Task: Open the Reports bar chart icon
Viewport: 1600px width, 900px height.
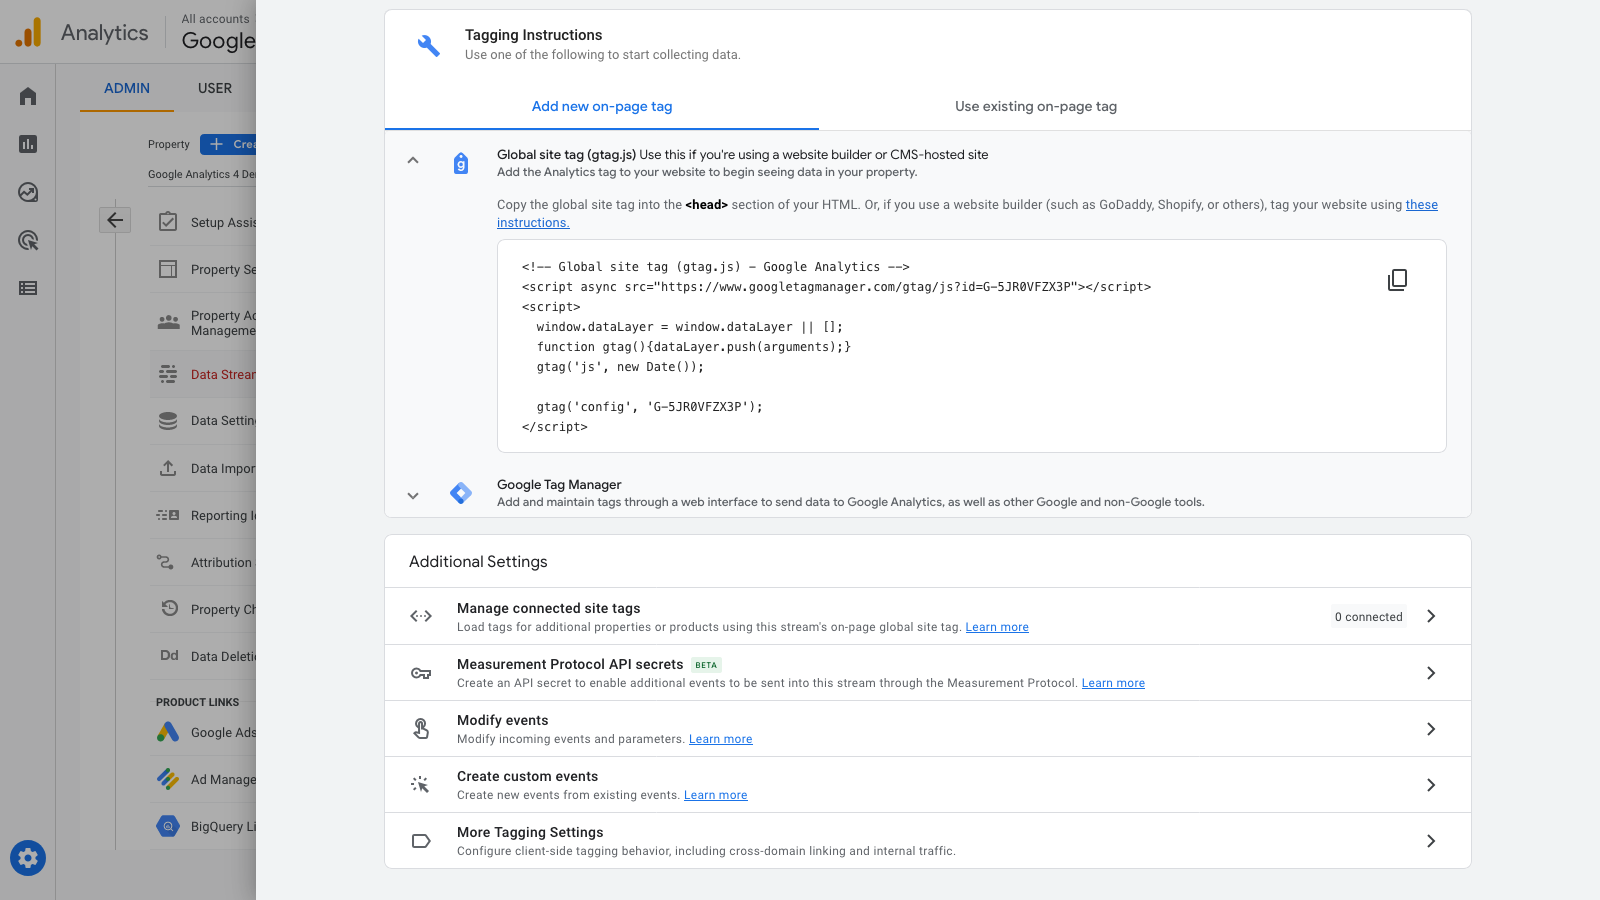Action: [28, 144]
